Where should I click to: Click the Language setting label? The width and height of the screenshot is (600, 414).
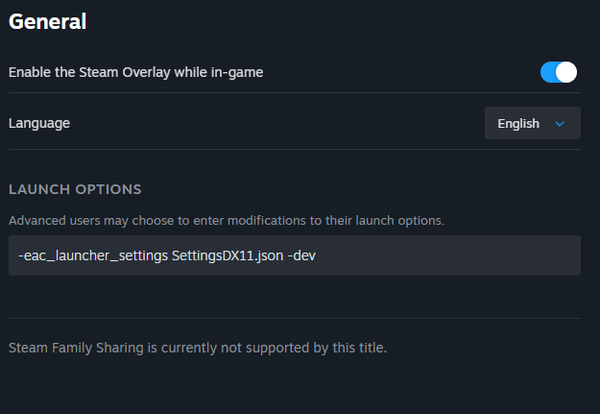39,124
